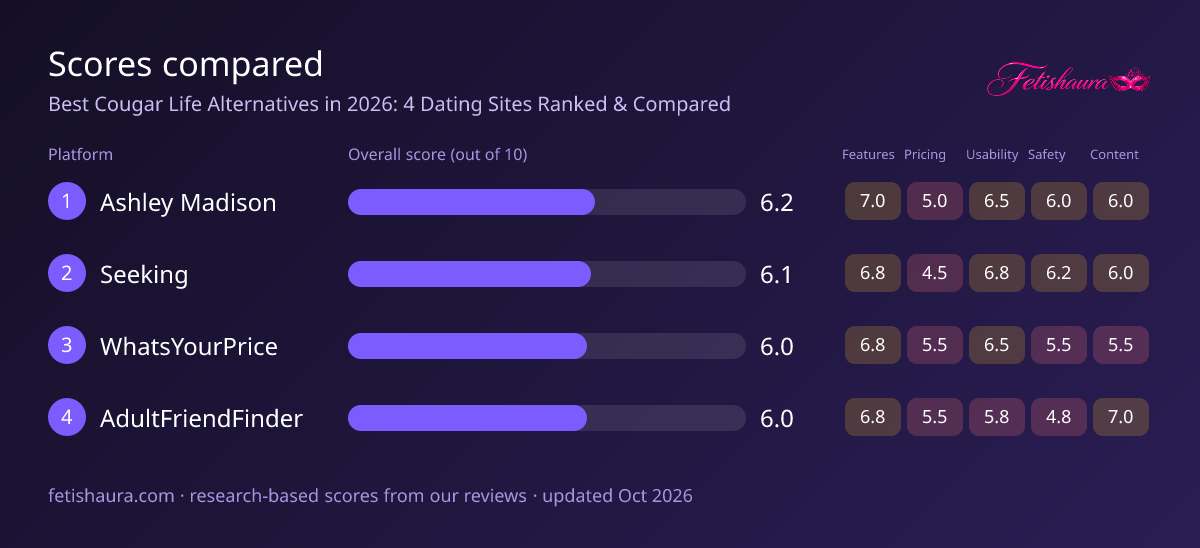Click the WhatsYourPrice platform name
This screenshot has height=548, width=1200.
coord(189,346)
